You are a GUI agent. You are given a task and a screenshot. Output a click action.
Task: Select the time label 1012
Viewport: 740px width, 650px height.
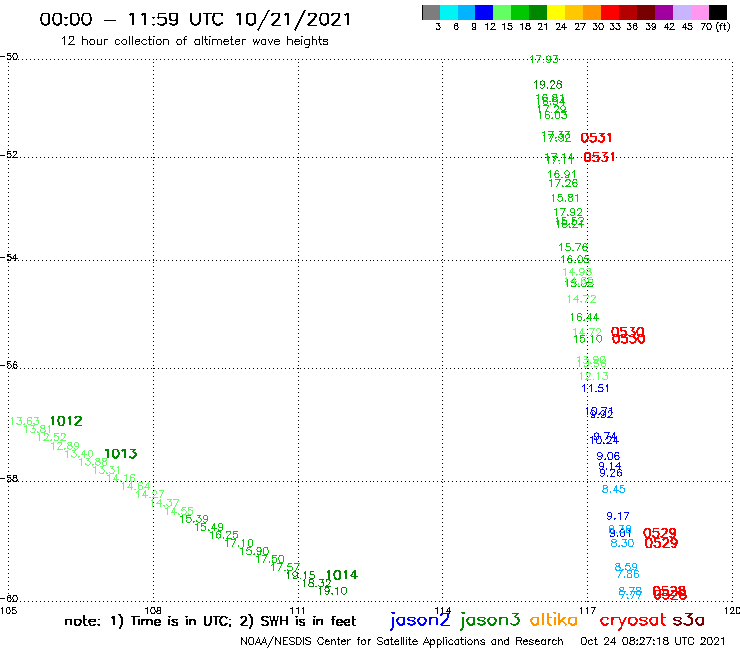tap(66, 421)
